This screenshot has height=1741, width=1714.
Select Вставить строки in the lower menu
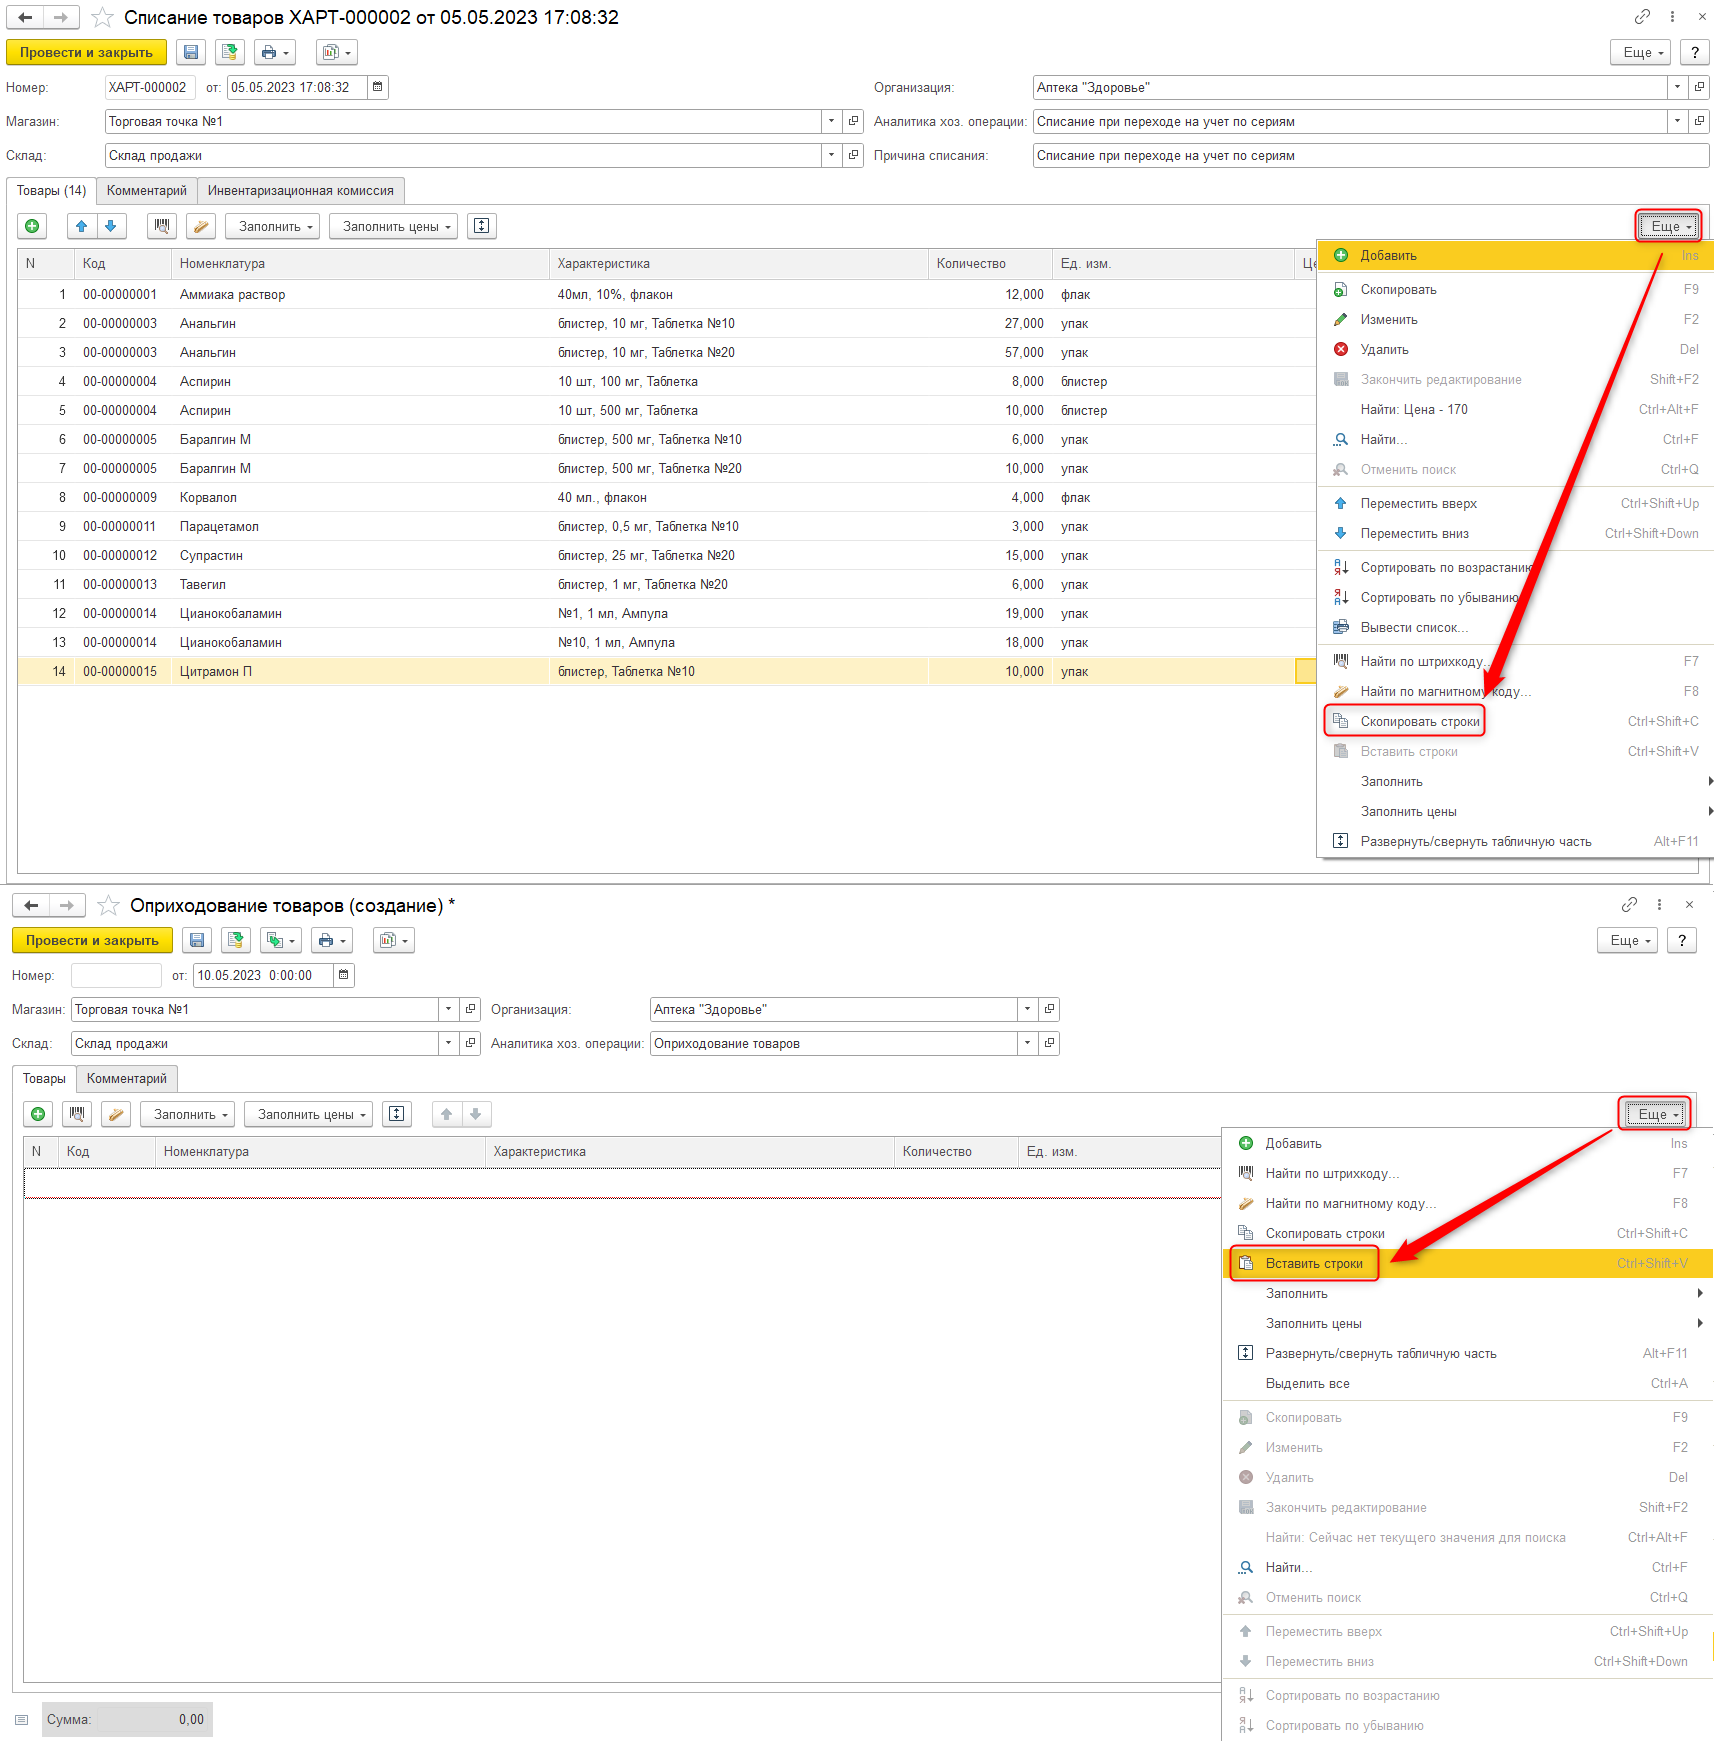1314,1263
